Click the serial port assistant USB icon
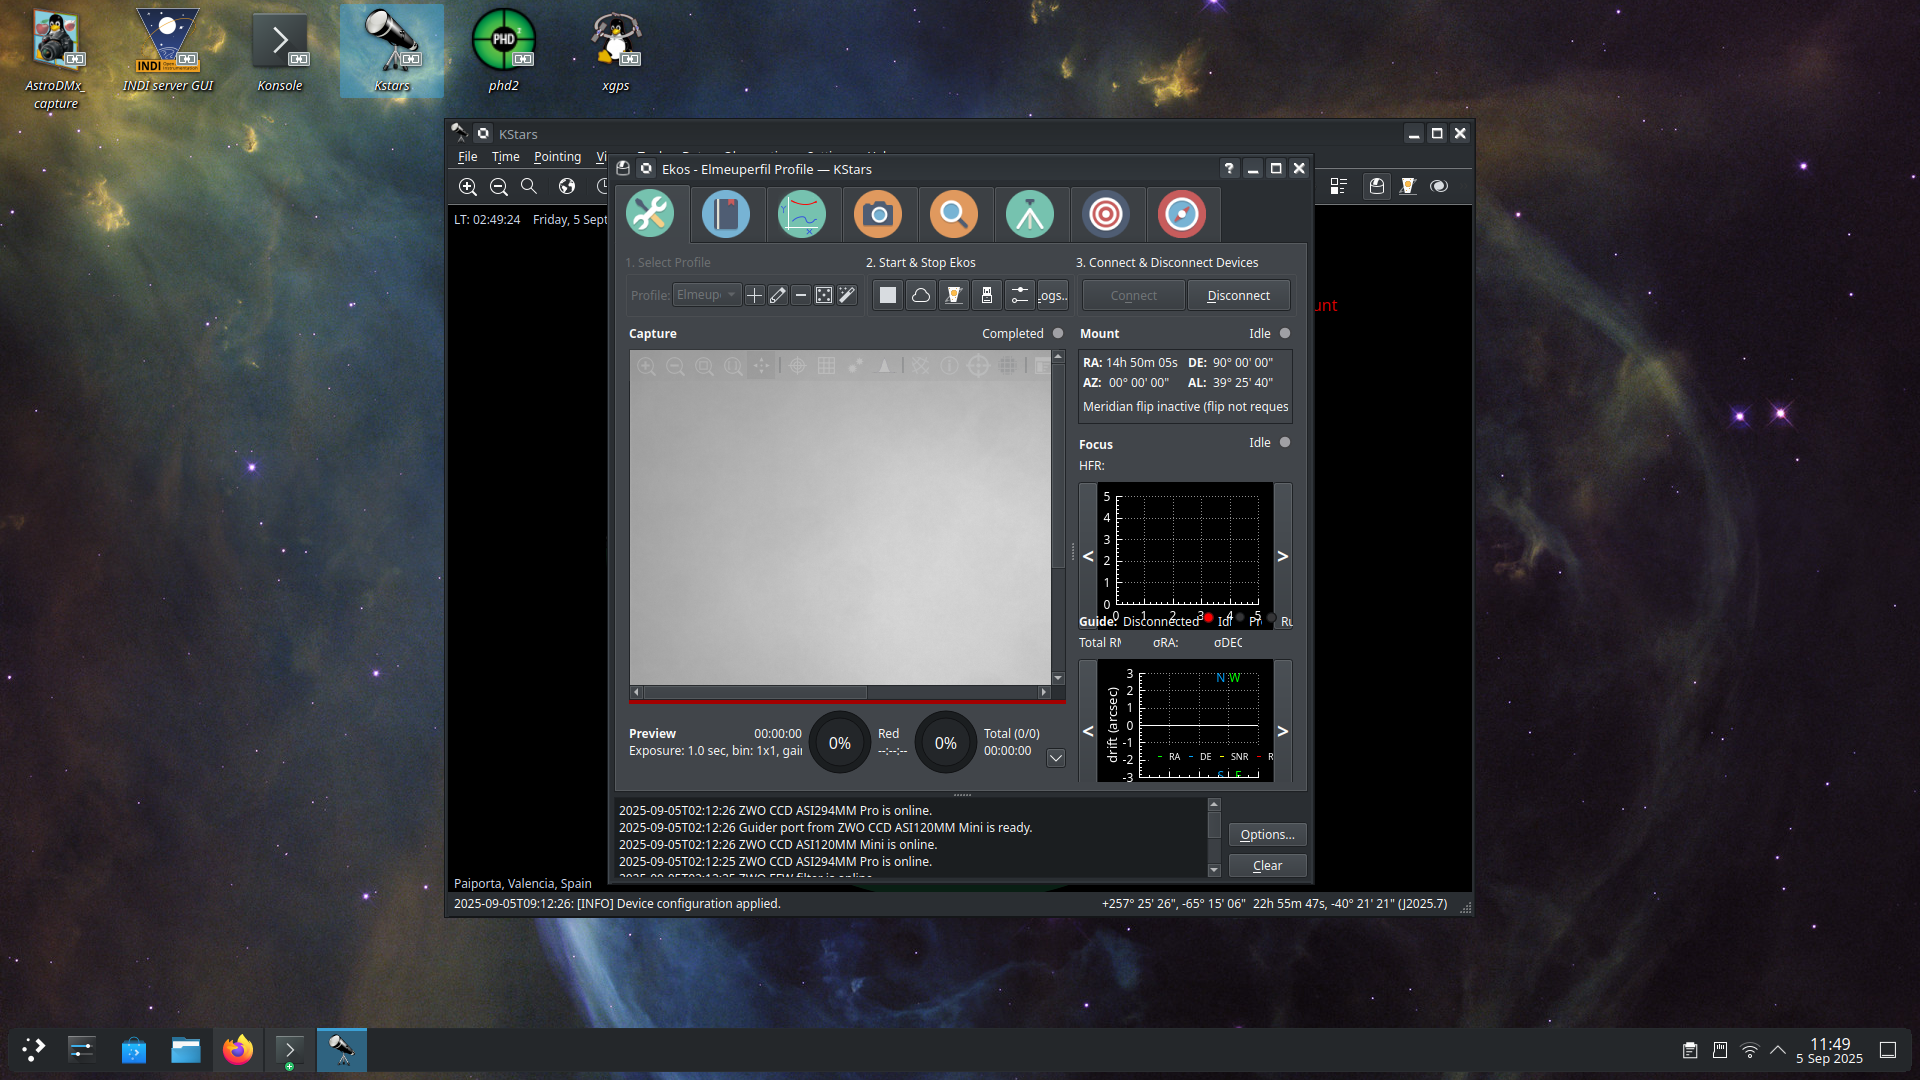Viewport: 1920px width, 1080px height. tap(987, 295)
